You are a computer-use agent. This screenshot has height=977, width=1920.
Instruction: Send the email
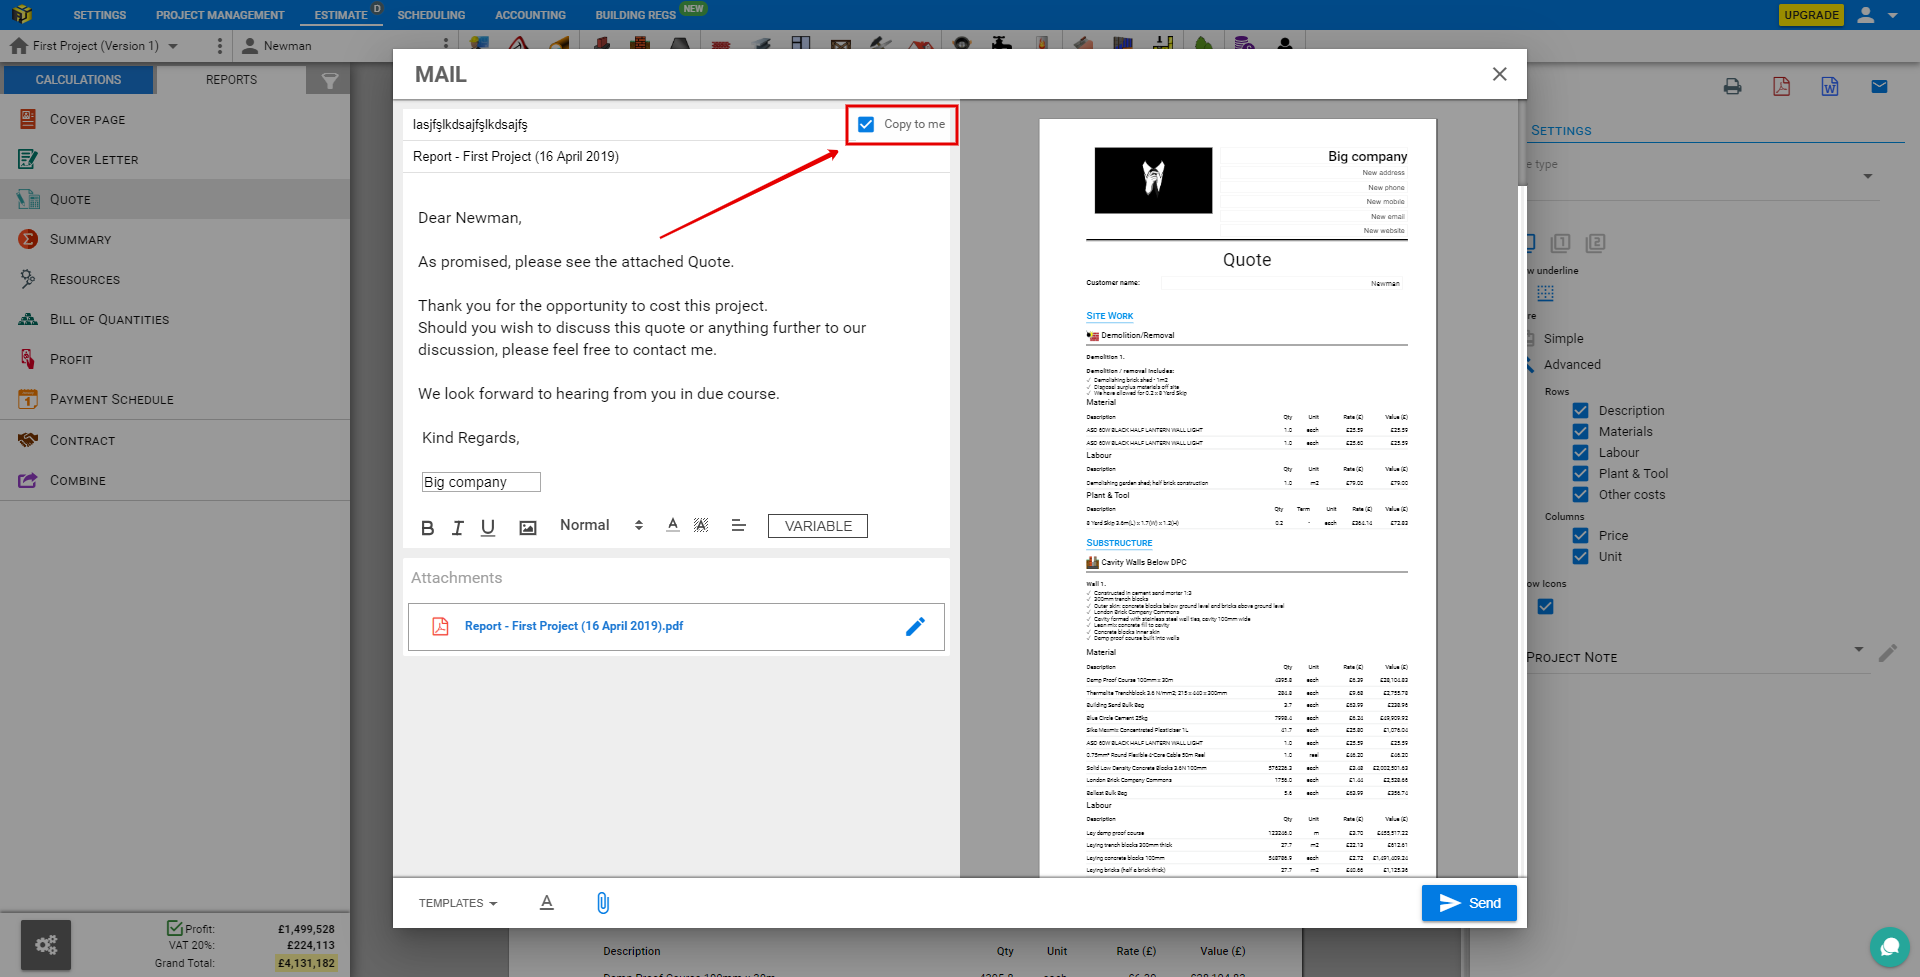pyautogui.click(x=1469, y=903)
